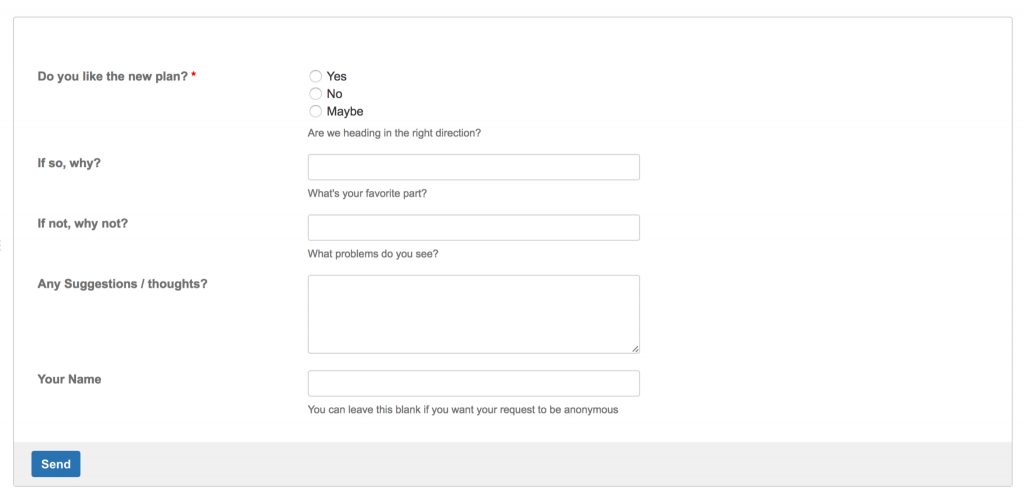Click the anonymous request hint under Your Name
1024x499 pixels.
point(463,409)
